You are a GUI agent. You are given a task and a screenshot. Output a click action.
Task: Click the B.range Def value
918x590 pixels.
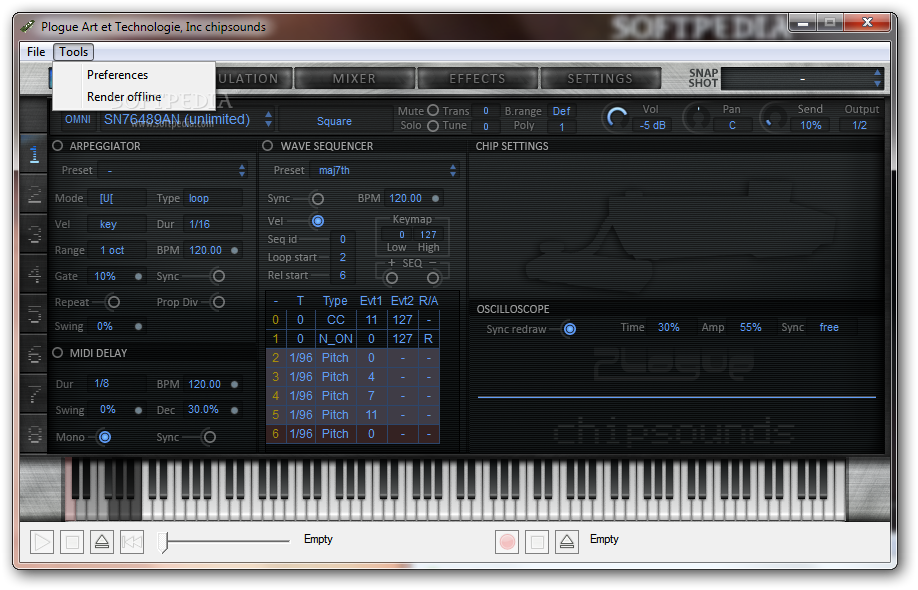[561, 111]
